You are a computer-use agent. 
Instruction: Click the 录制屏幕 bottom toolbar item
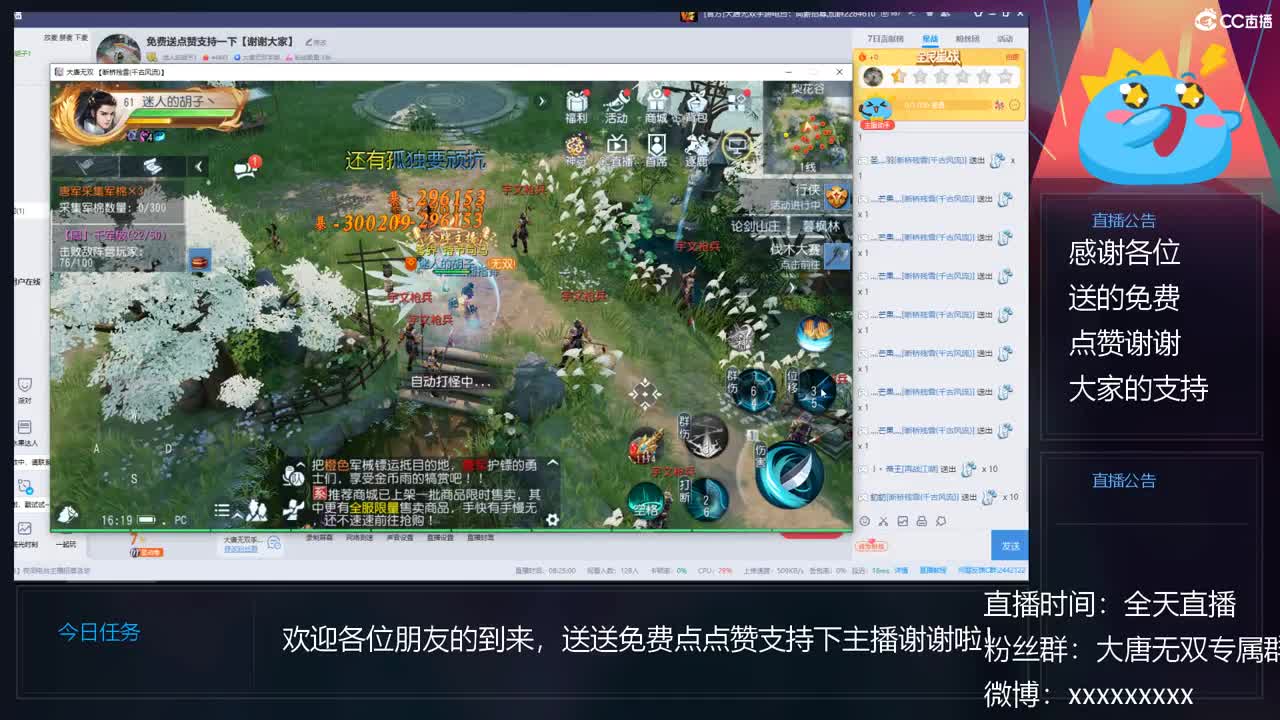click(318, 538)
